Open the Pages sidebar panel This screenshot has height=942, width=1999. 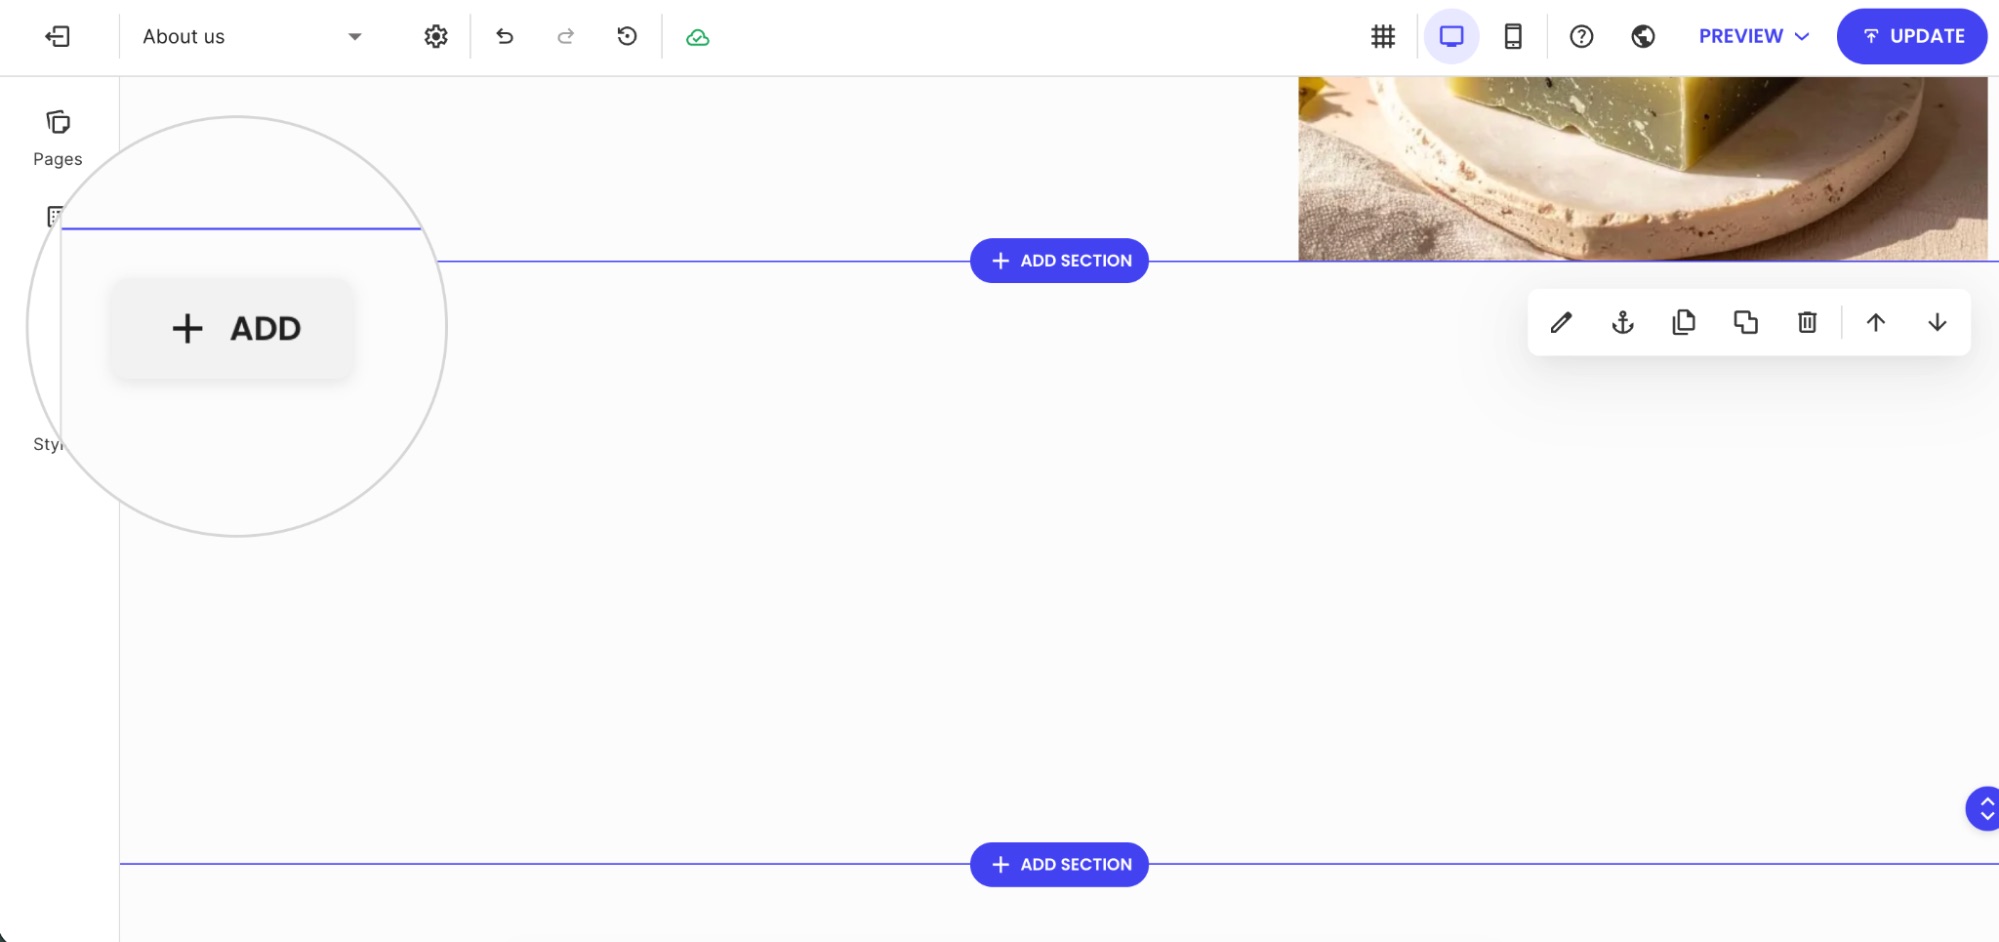click(x=58, y=139)
